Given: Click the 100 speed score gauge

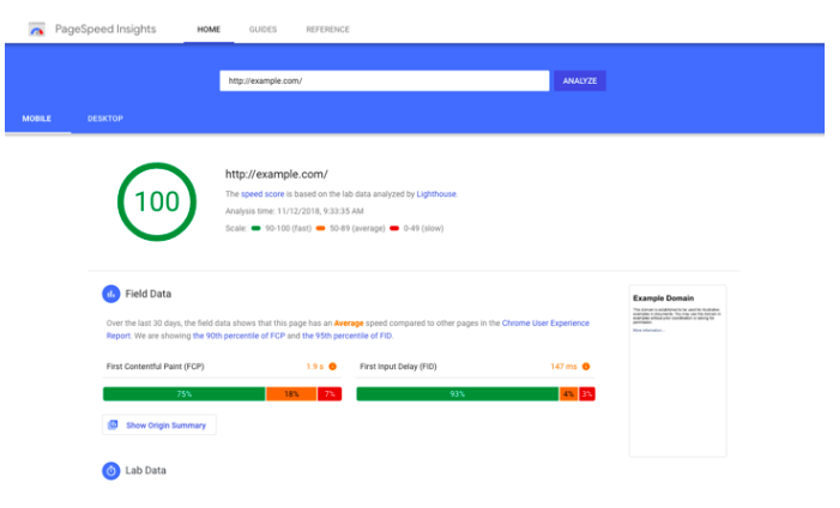Looking at the screenshot, I should point(157,202).
